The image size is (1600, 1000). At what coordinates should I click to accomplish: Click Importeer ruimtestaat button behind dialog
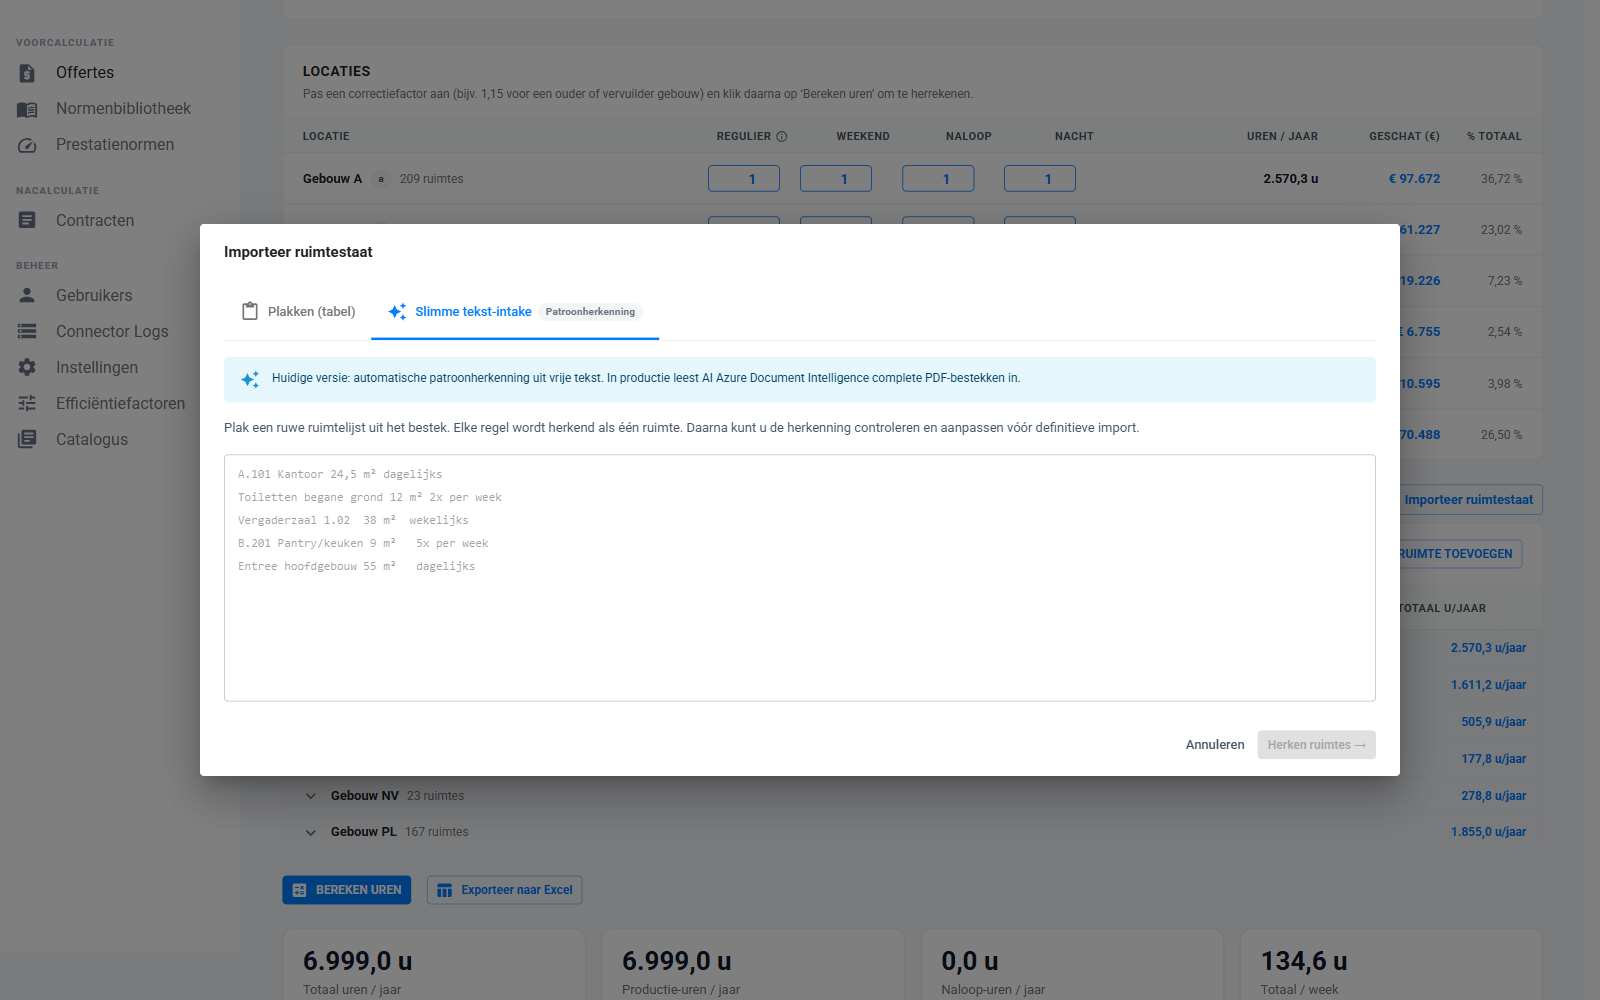(x=1469, y=500)
